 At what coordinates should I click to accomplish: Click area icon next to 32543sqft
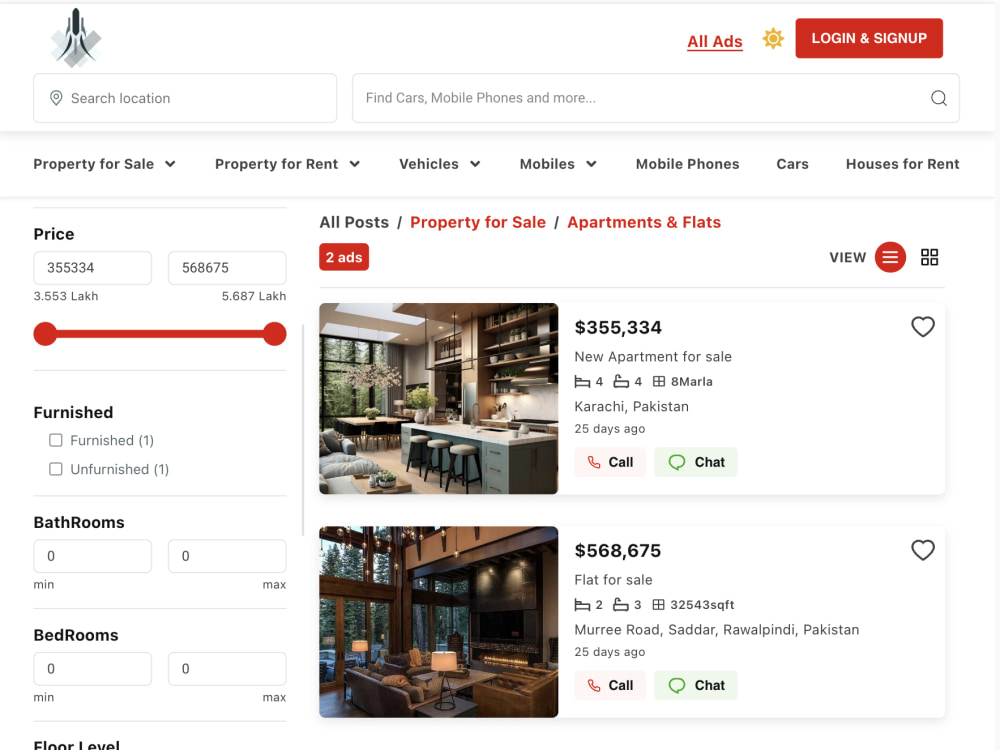tap(659, 605)
